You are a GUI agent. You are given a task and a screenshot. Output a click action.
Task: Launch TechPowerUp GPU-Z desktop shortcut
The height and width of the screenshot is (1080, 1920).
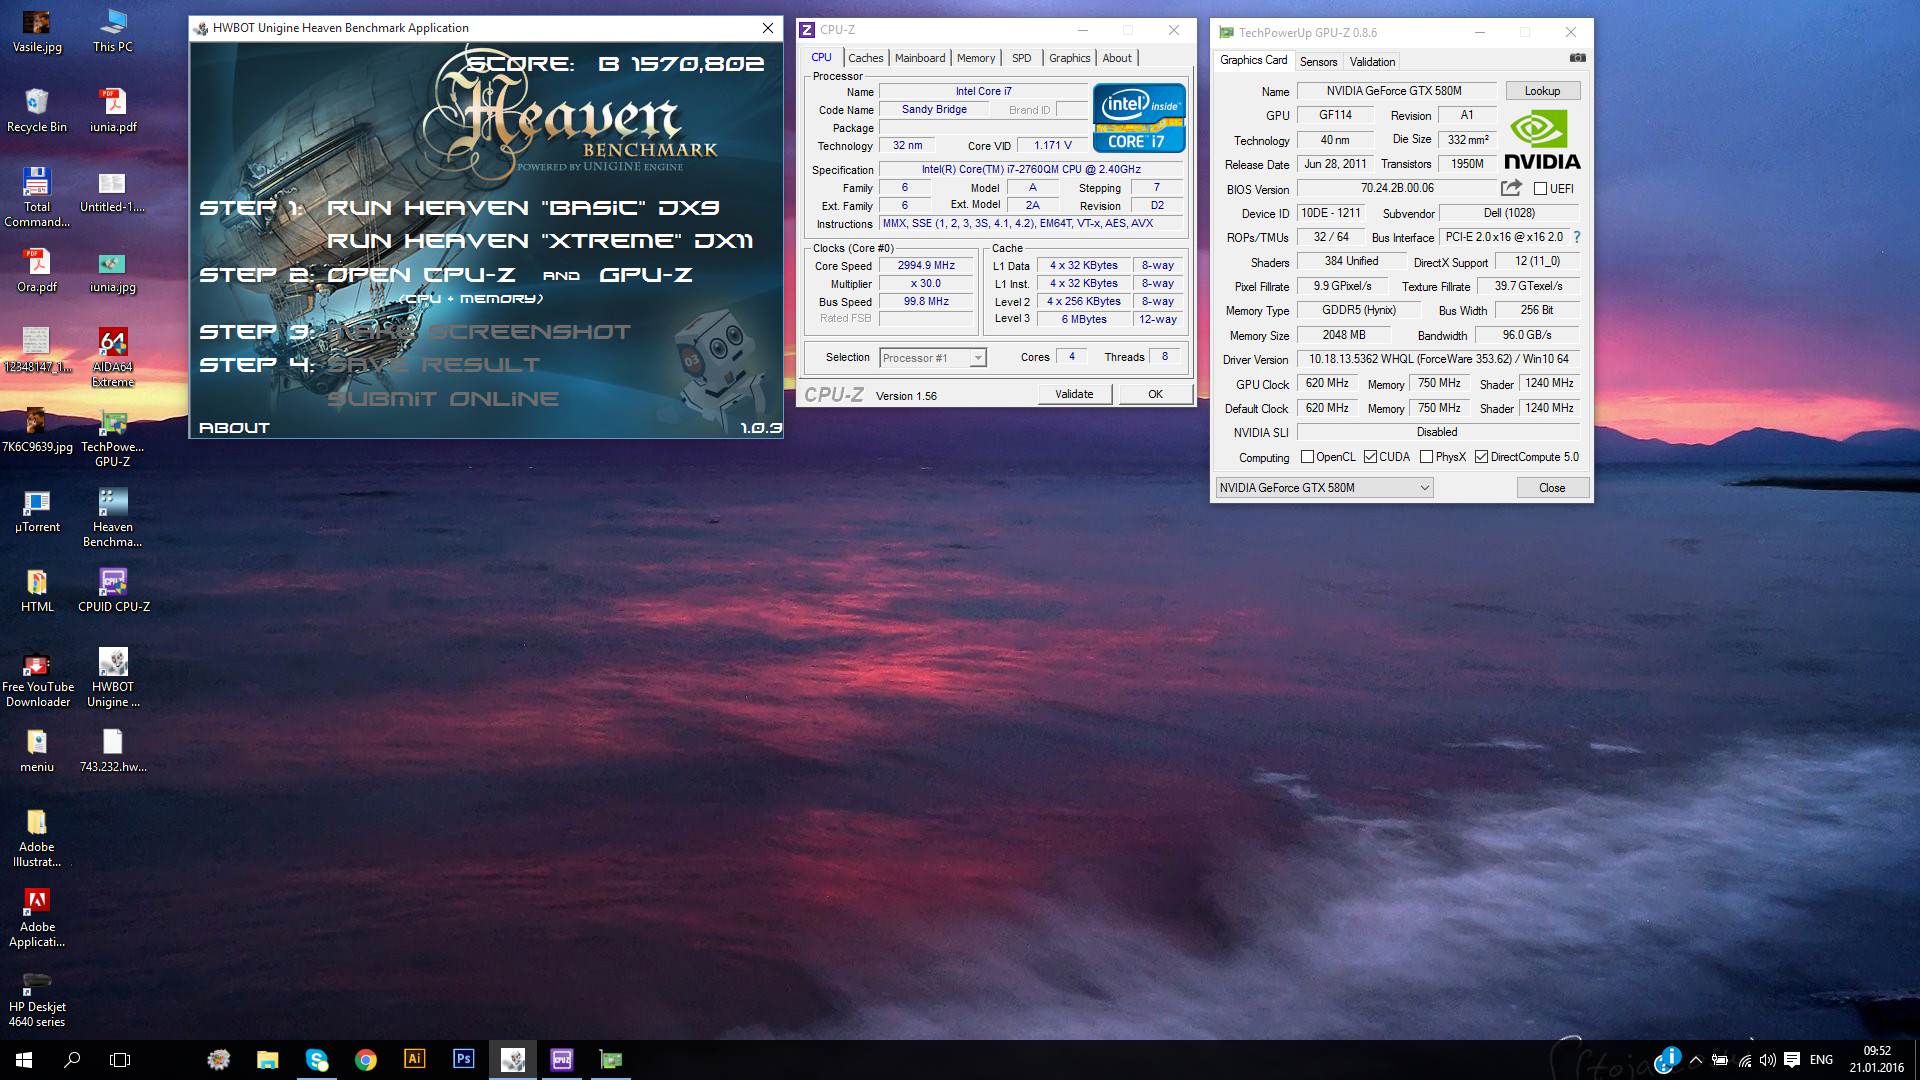point(113,438)
